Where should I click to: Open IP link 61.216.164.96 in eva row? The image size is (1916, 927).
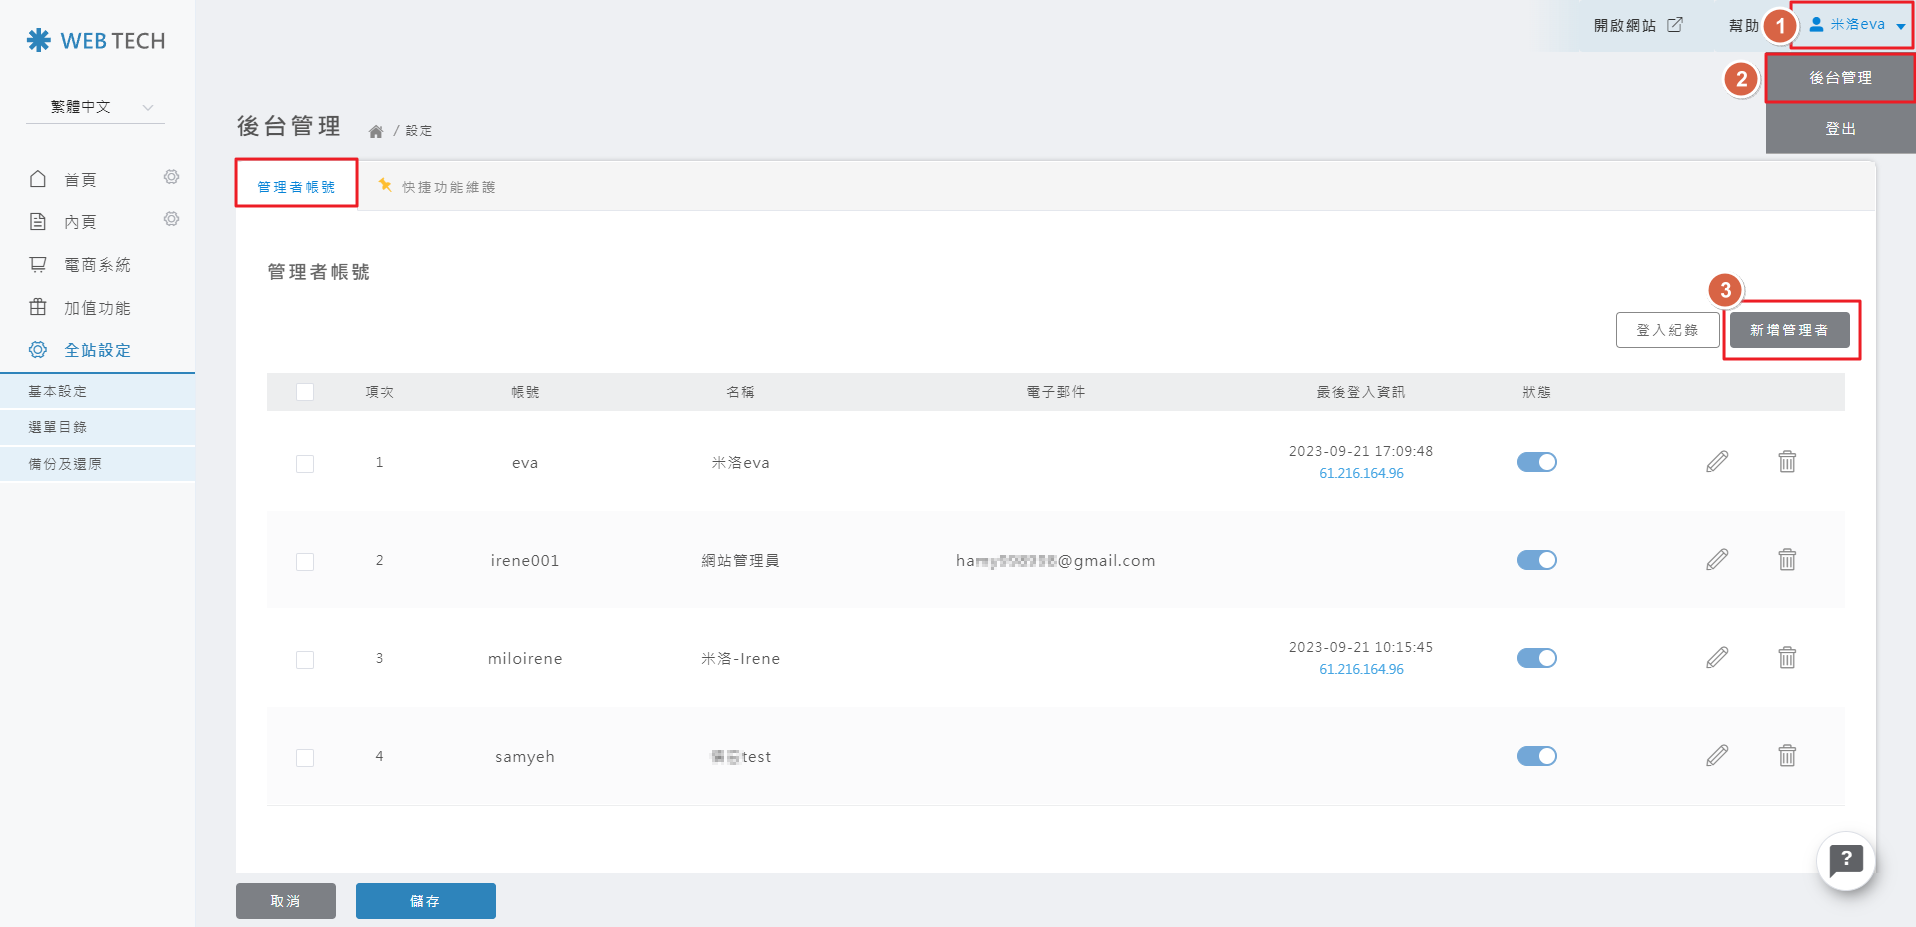tap(1360, 473)
